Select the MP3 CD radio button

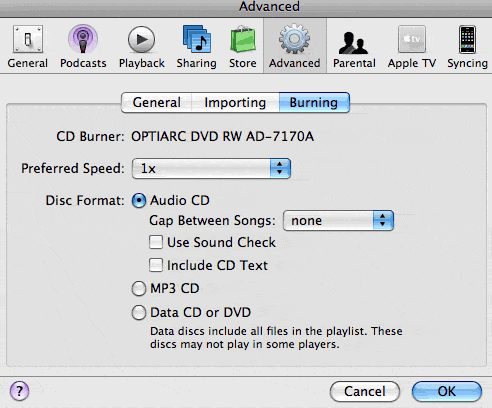pos(139,289)
